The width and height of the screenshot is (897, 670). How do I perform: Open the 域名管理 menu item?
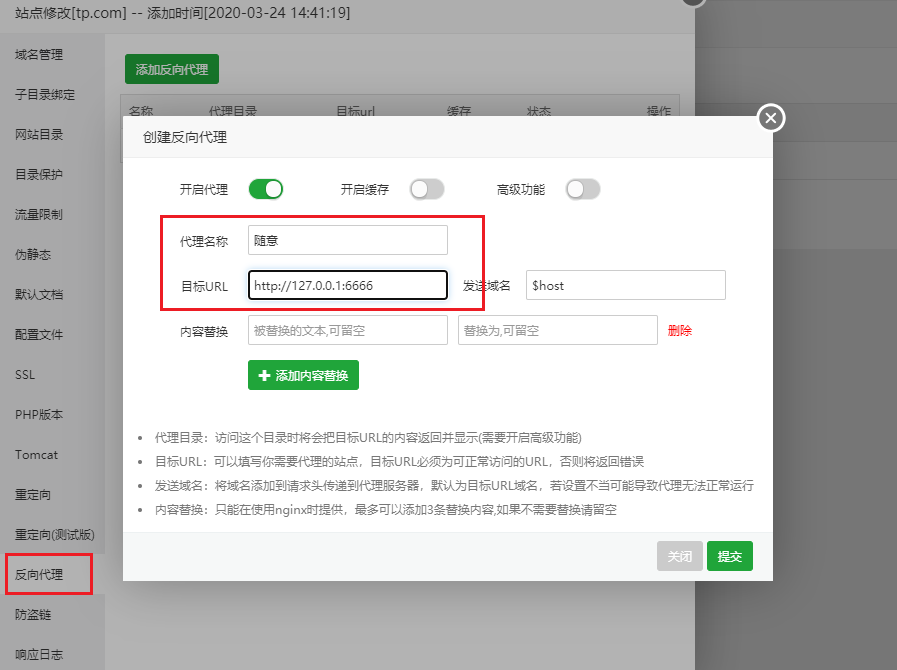(39, 55)
